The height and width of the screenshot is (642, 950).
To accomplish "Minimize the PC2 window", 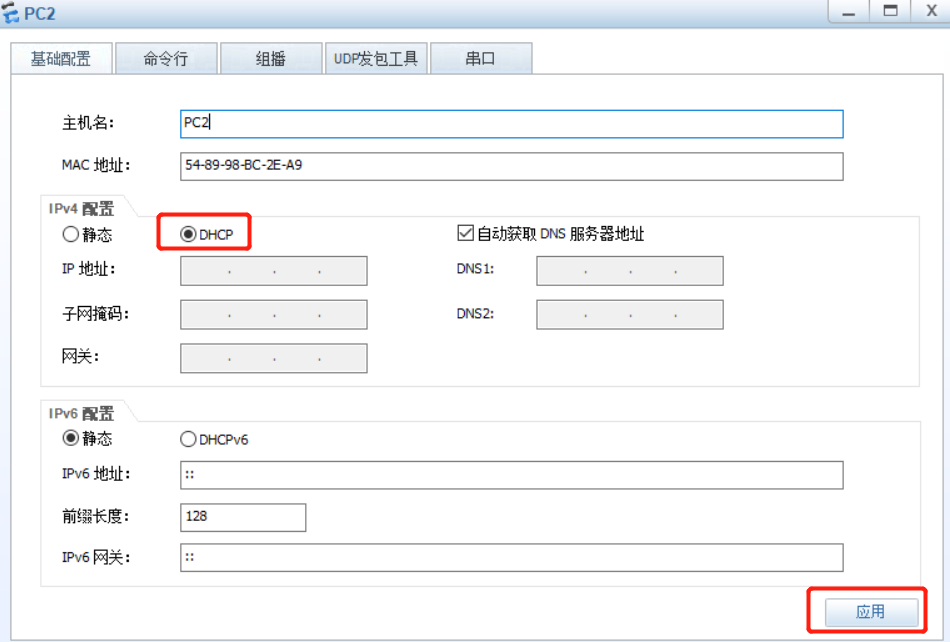I will (849, 12).
